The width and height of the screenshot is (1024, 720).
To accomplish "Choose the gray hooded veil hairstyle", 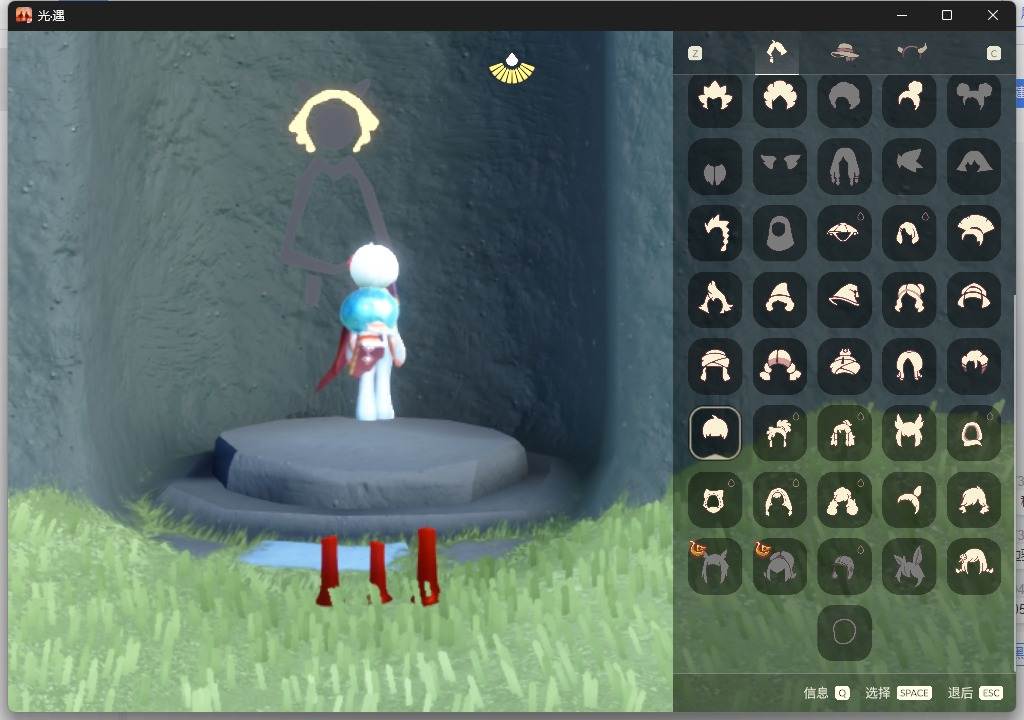I will pos(780,233).
